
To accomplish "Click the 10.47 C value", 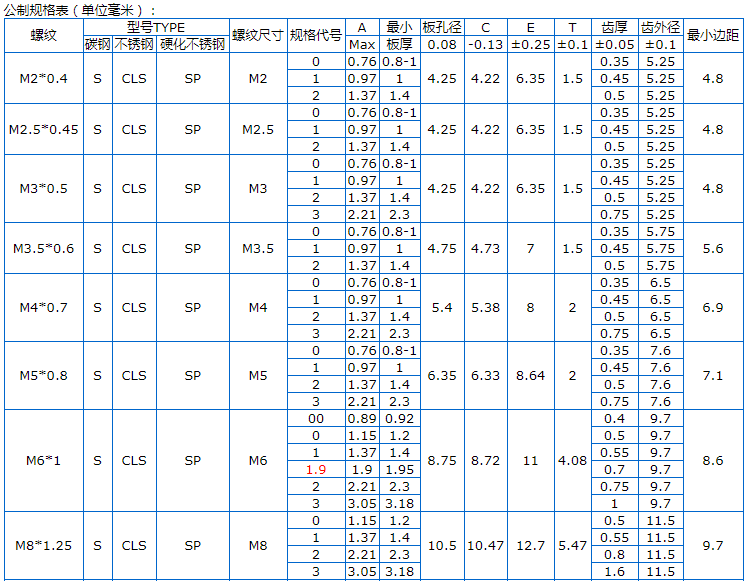I will point(485,546).
